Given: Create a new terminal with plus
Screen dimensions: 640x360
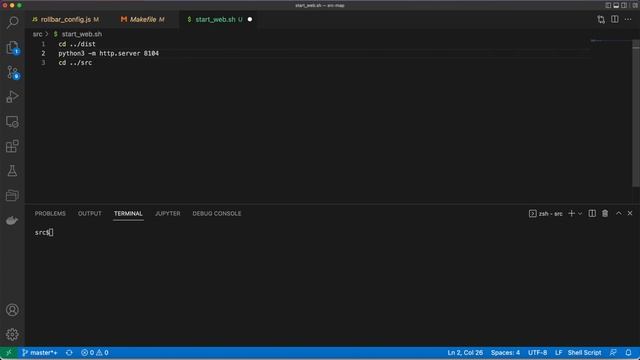Looking at the screenshot, I should [x=571, y=213].
